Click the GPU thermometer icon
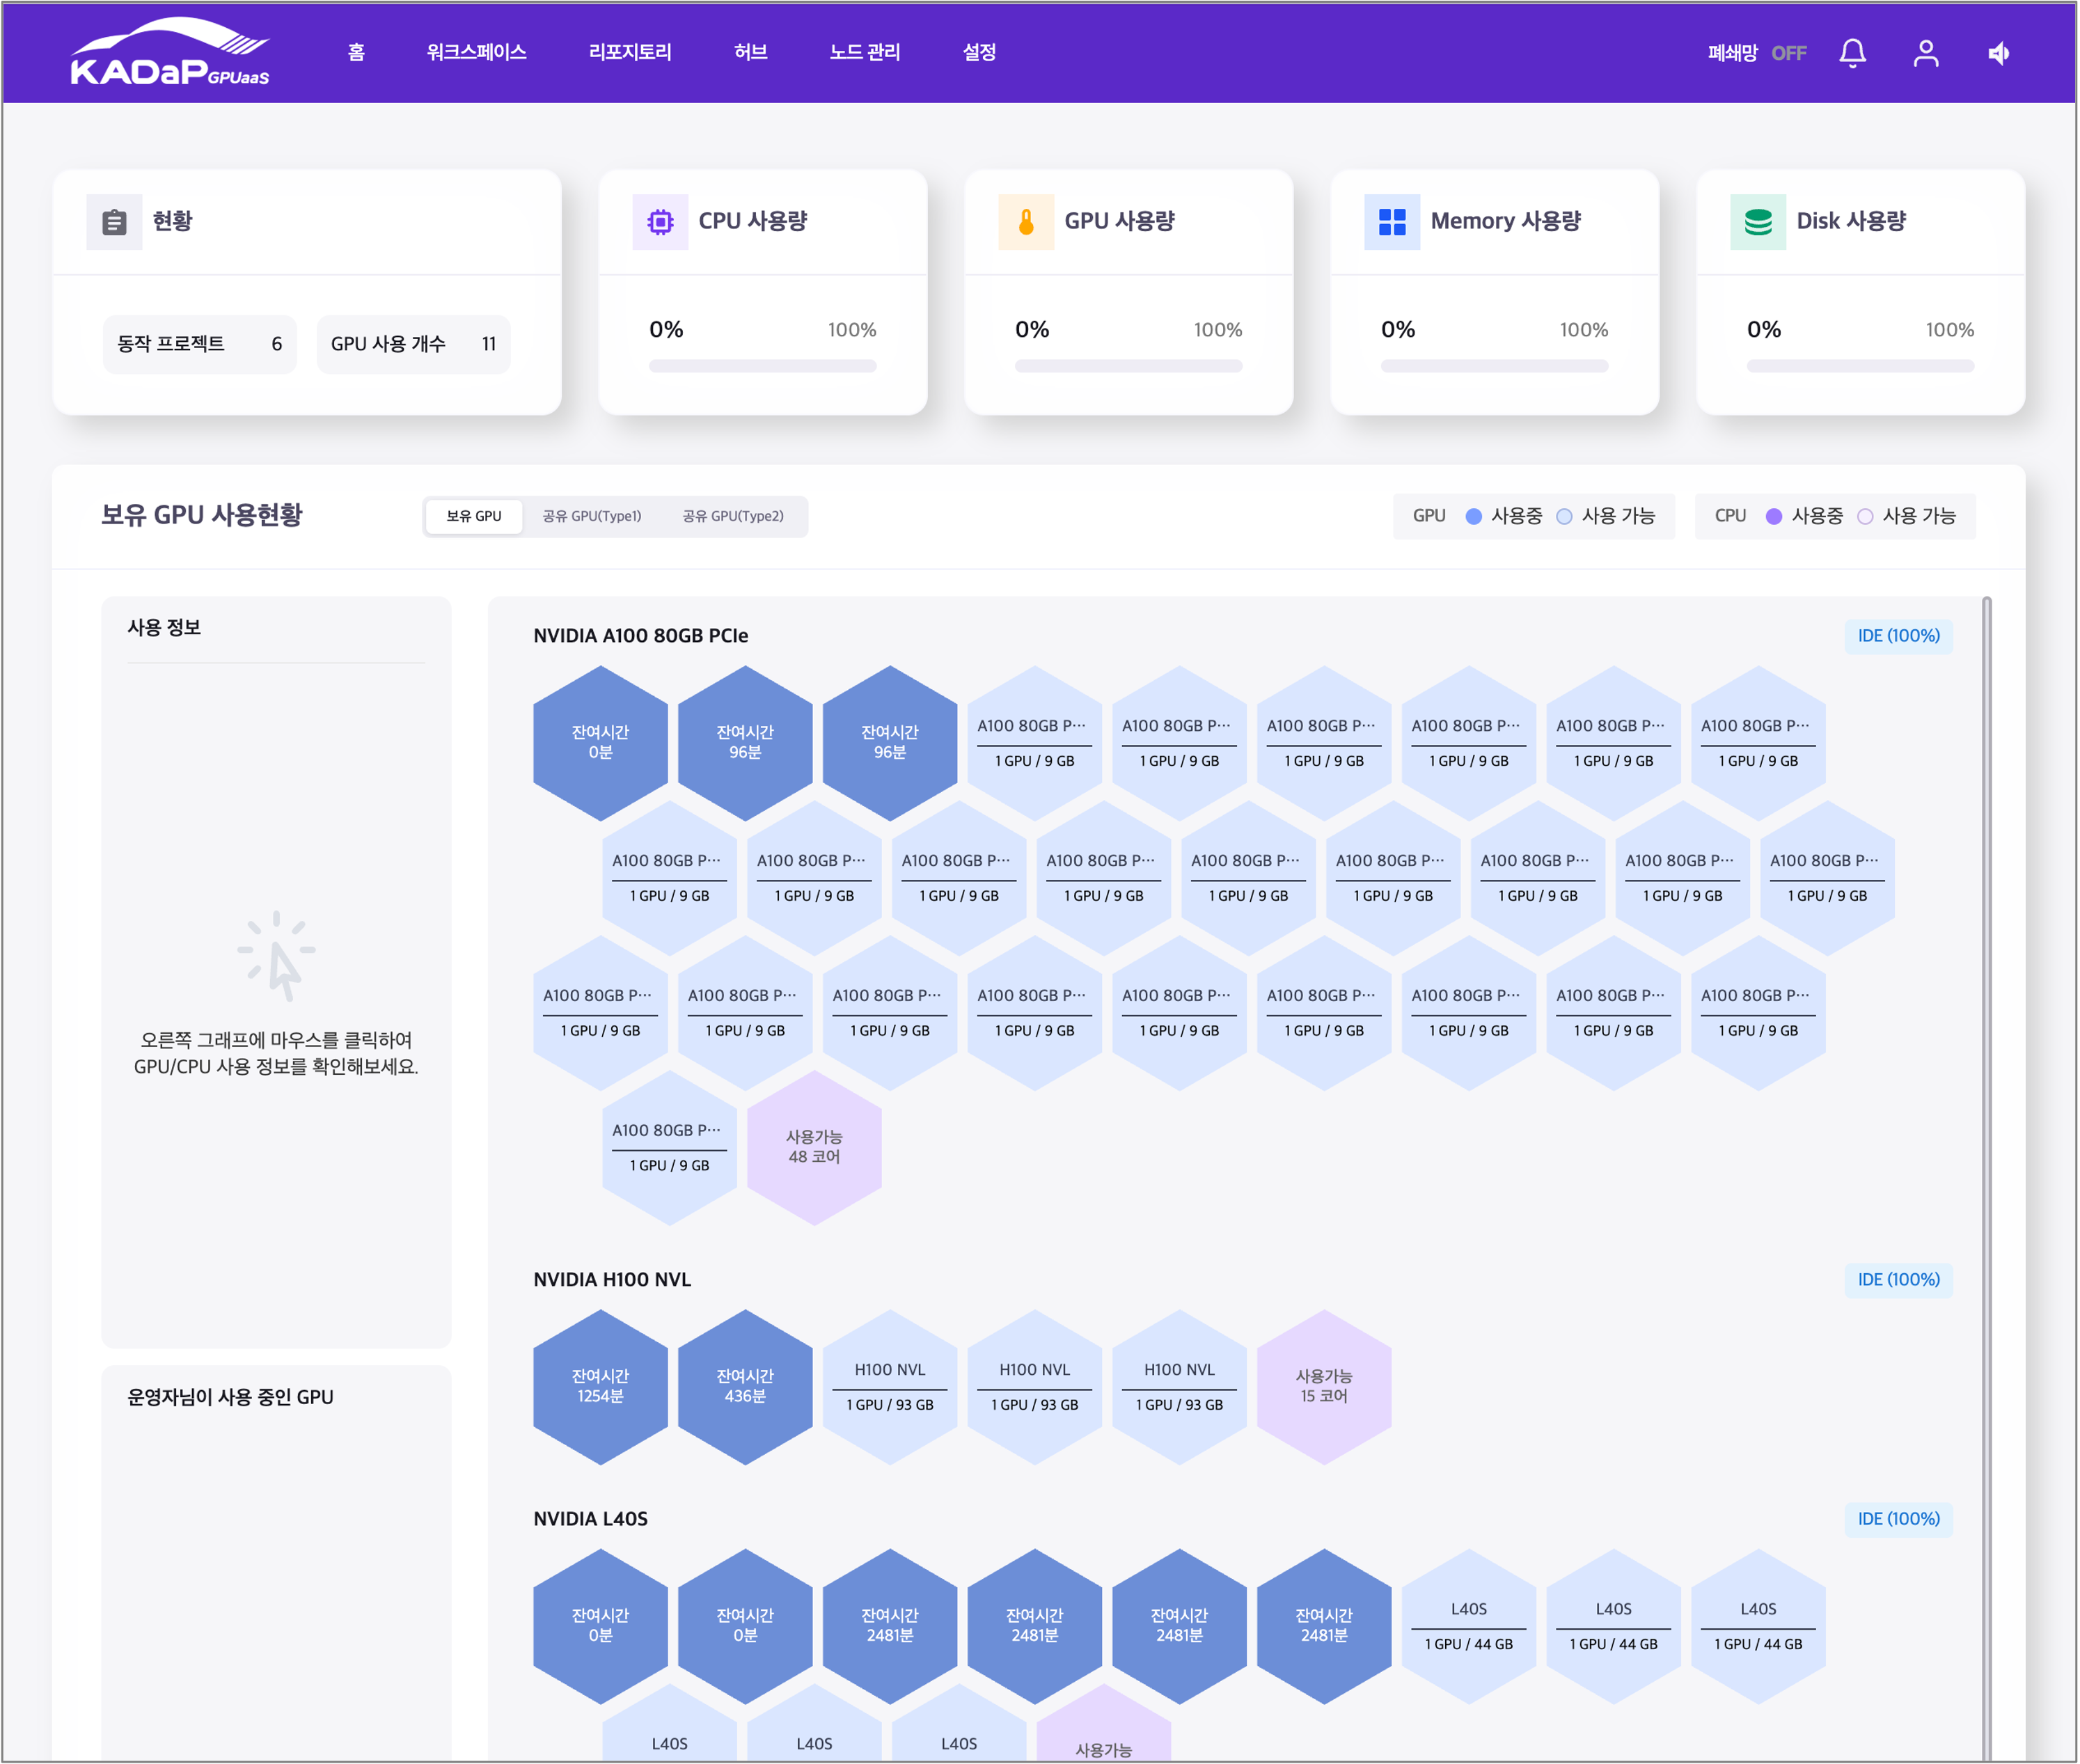This screenshot has height=1764, width=2080. pos(1026,221)
